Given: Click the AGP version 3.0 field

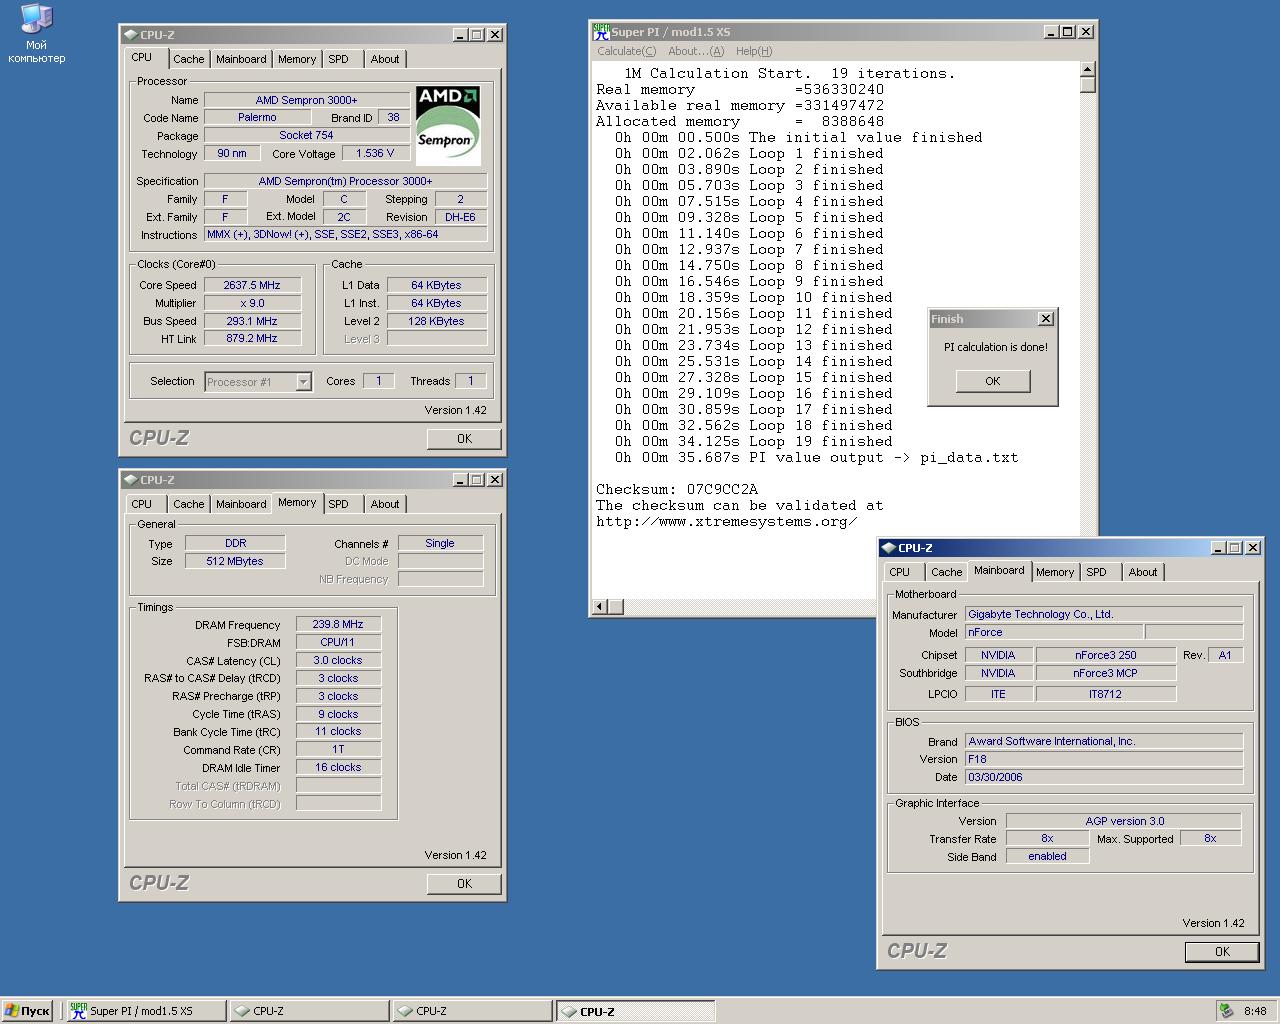Looking at the screenshot, I should click(1124, 821).
